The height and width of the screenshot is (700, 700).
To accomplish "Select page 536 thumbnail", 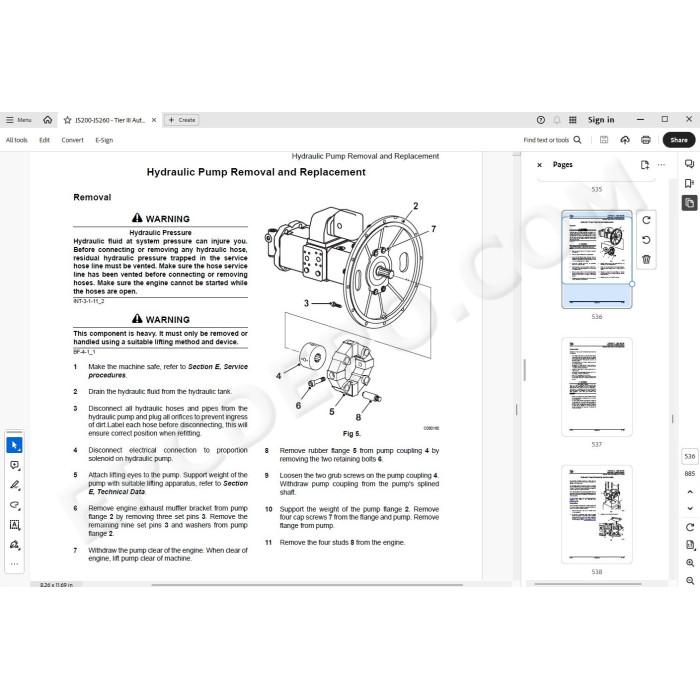I will click(596, 259).
